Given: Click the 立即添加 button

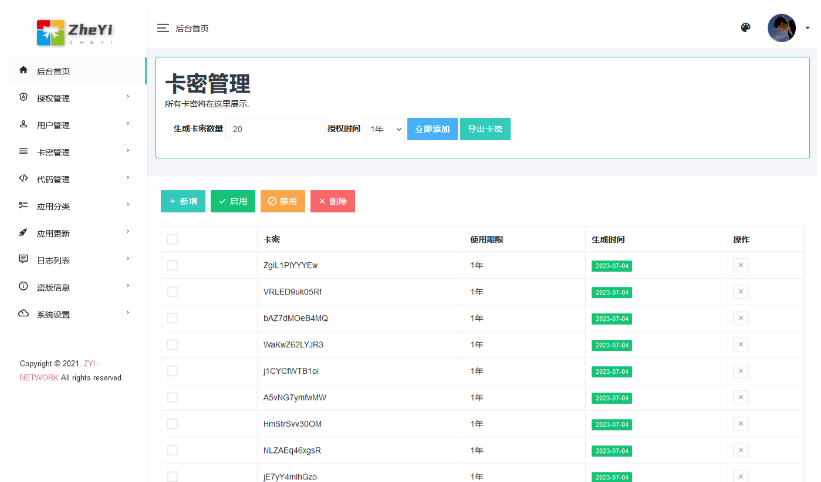Looking at the screenshot, I should (432, 129).
